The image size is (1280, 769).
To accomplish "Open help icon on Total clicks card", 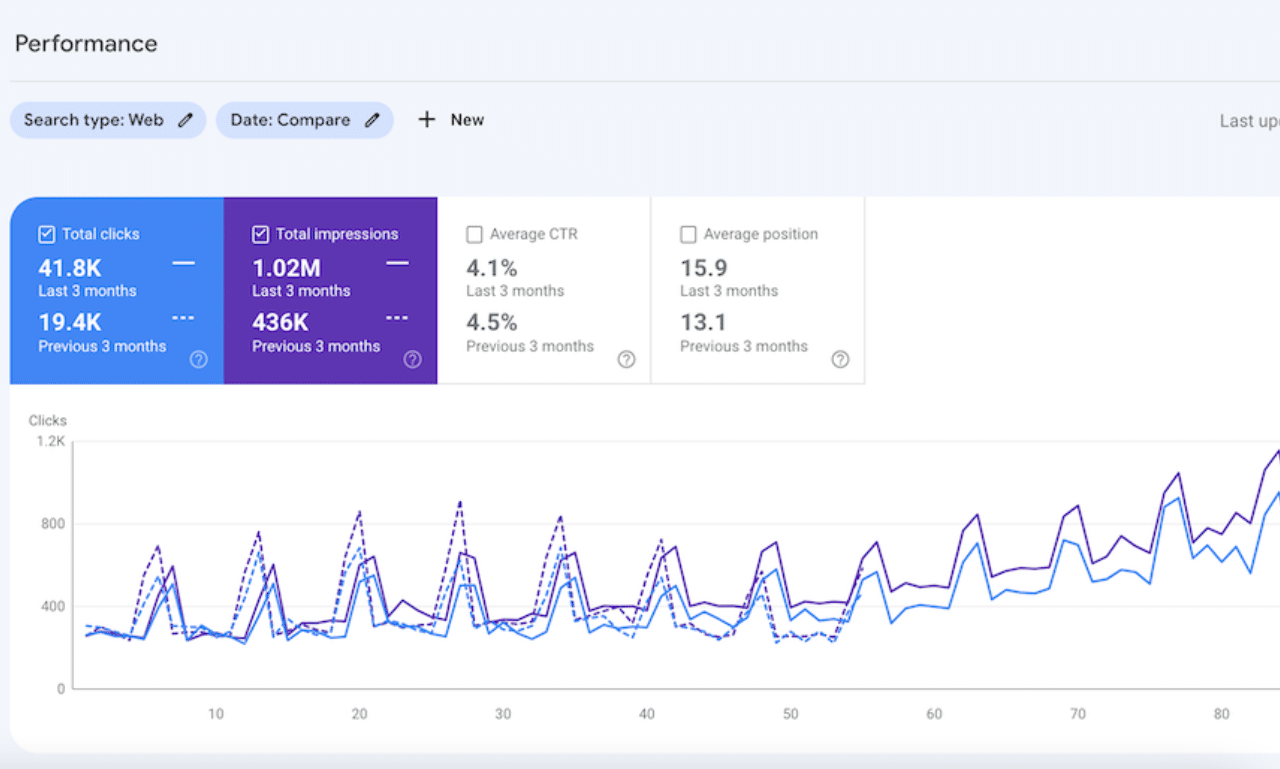I will point(199,360).
